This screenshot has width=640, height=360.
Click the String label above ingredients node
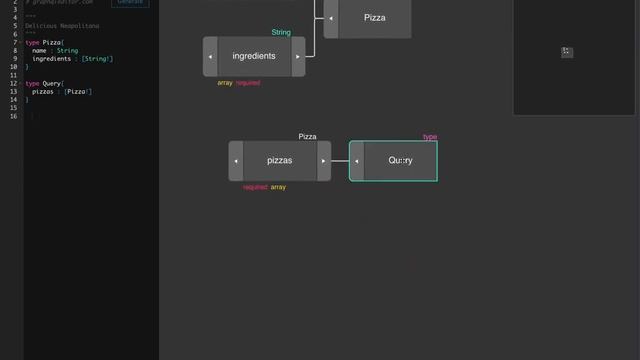[x=281, y=32]
